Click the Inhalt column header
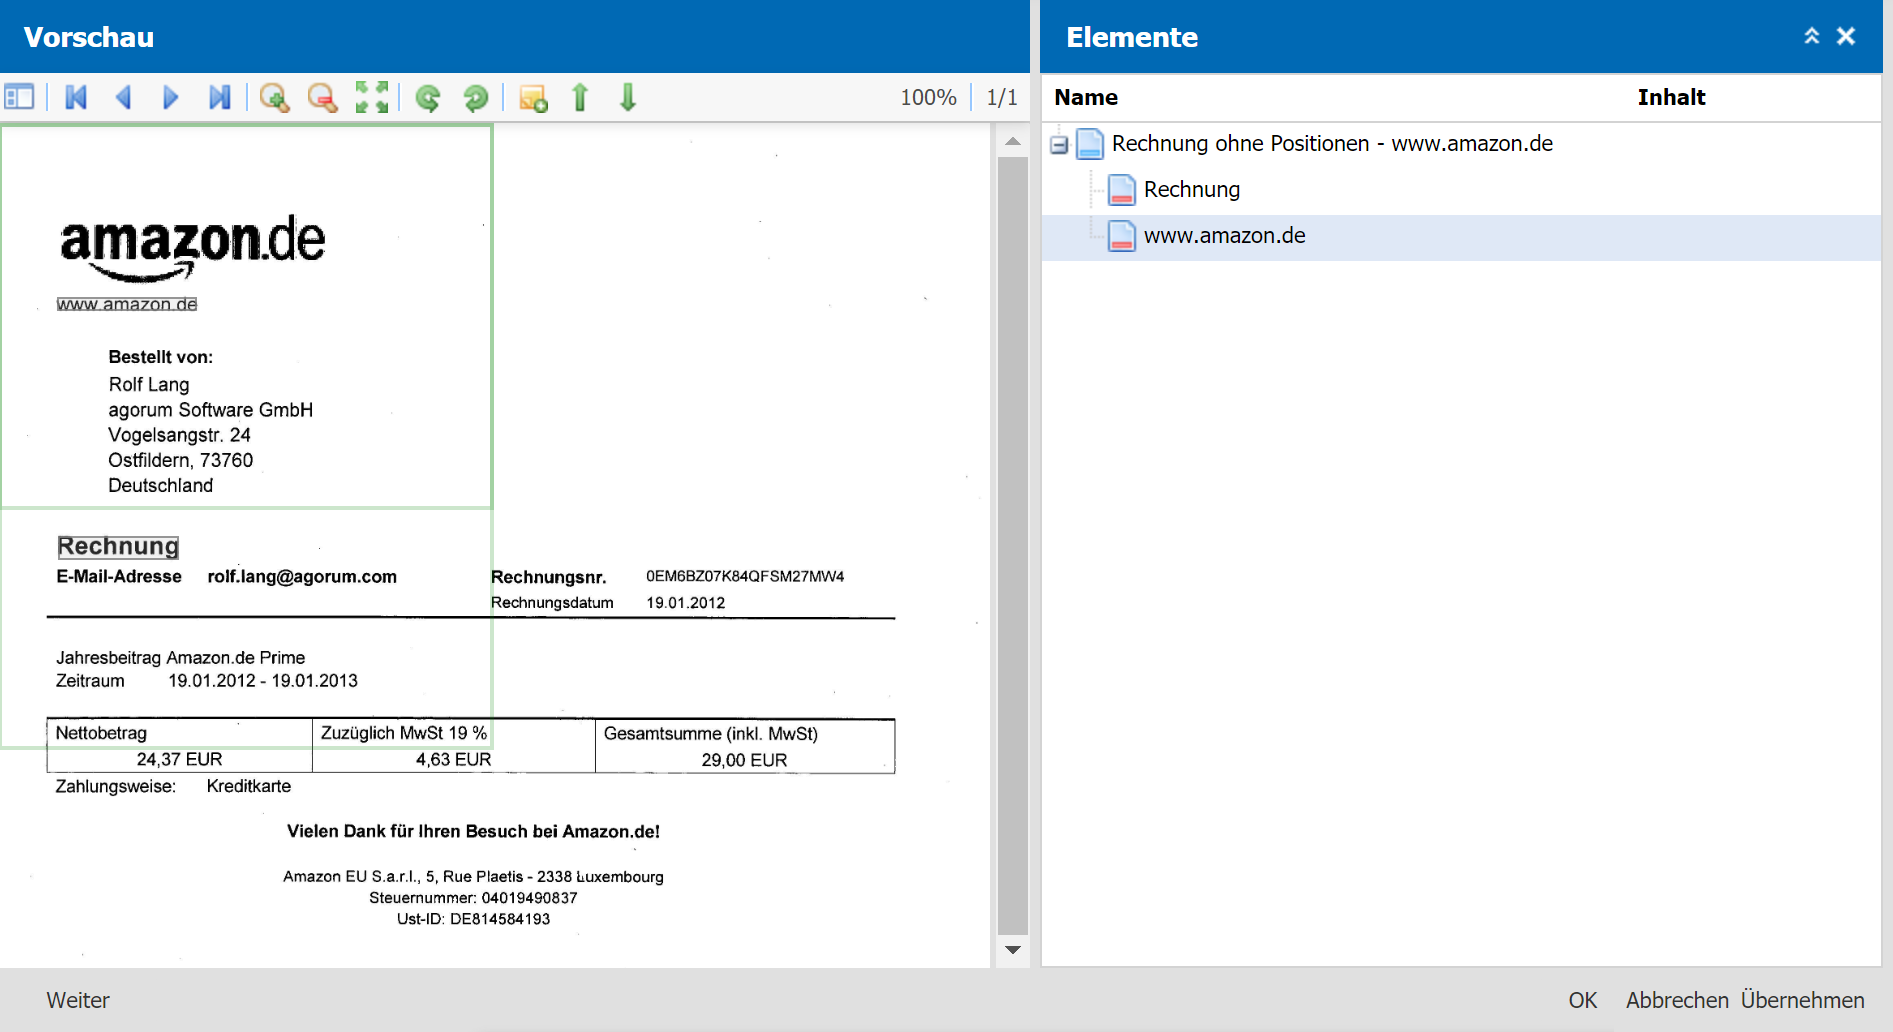The width and height of the screenshot is (1893, 1032). point(1671,97)
